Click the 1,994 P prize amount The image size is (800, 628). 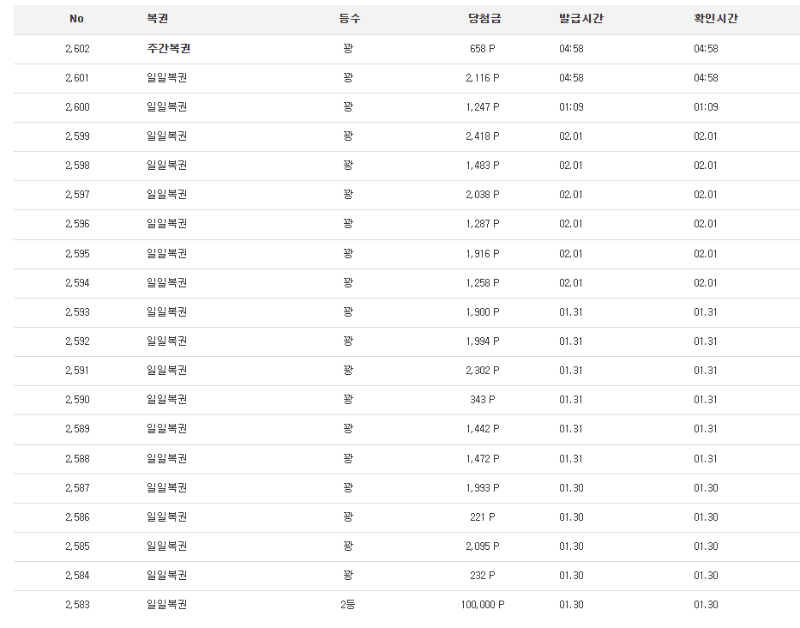pos(482,341)
